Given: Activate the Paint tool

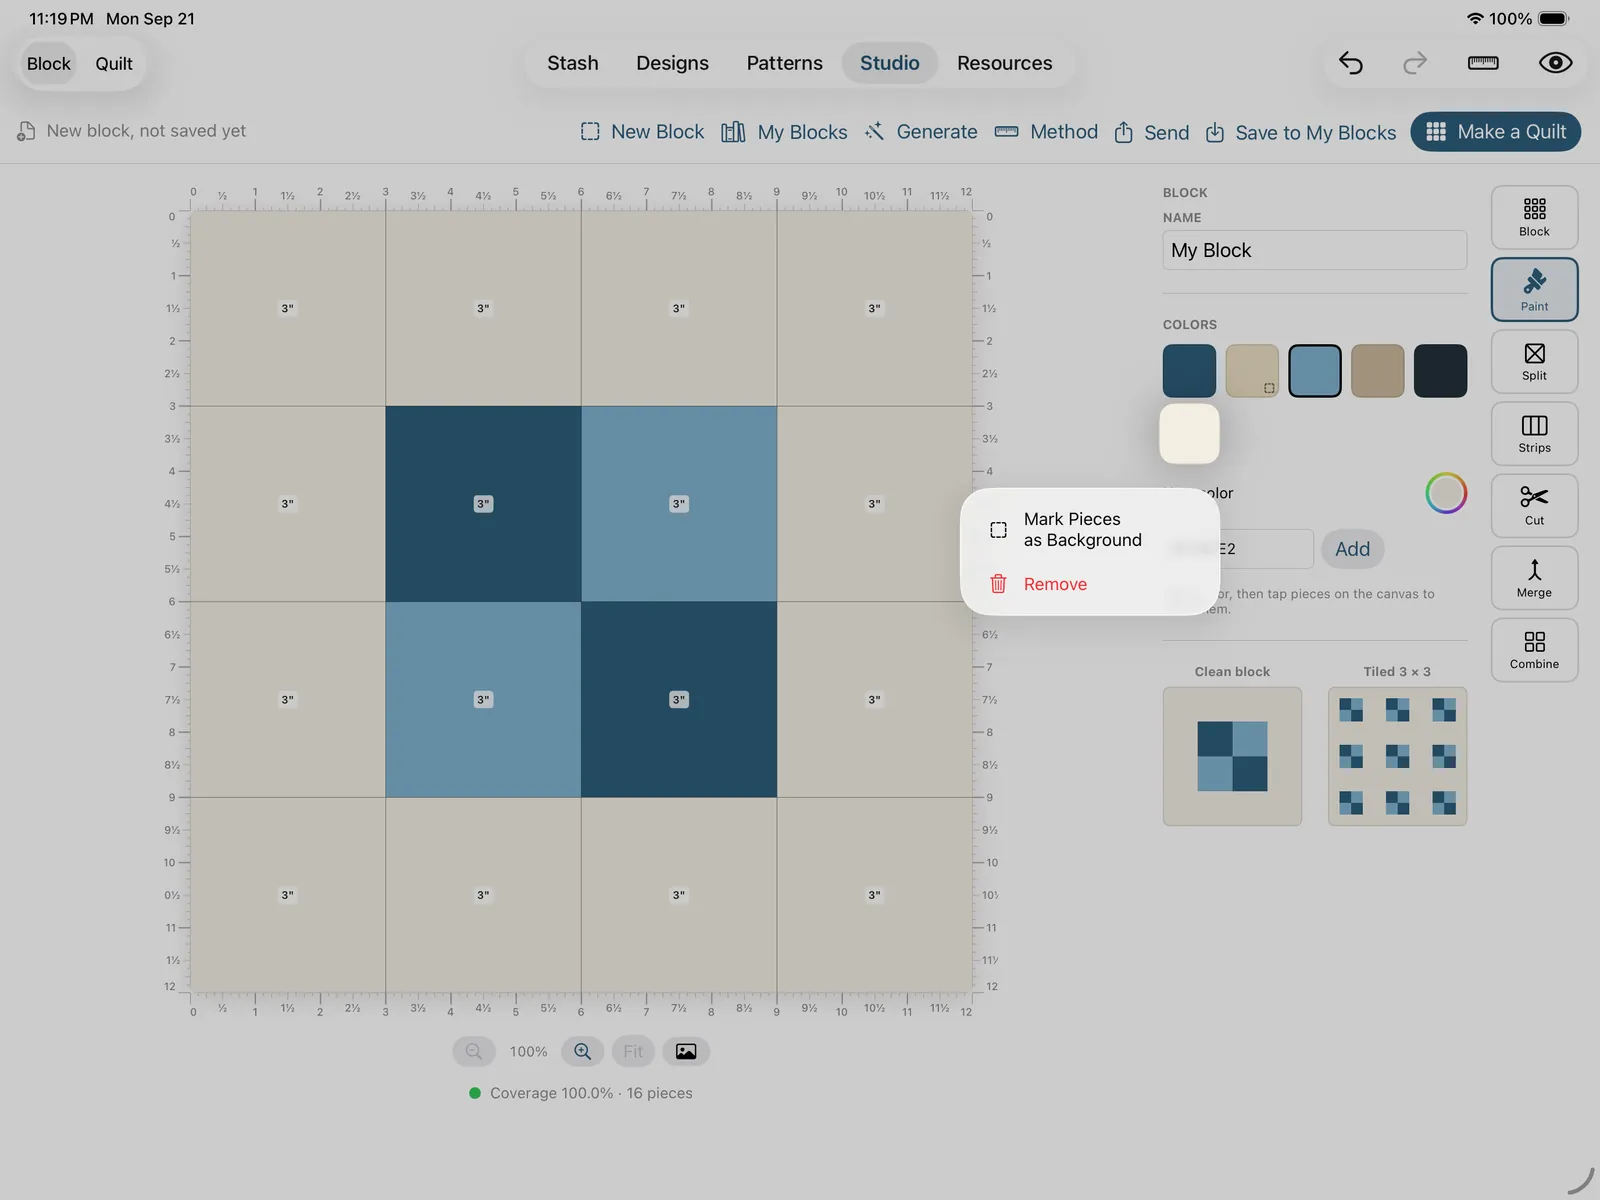Looking at the screenshot, I should (1534, 289).
